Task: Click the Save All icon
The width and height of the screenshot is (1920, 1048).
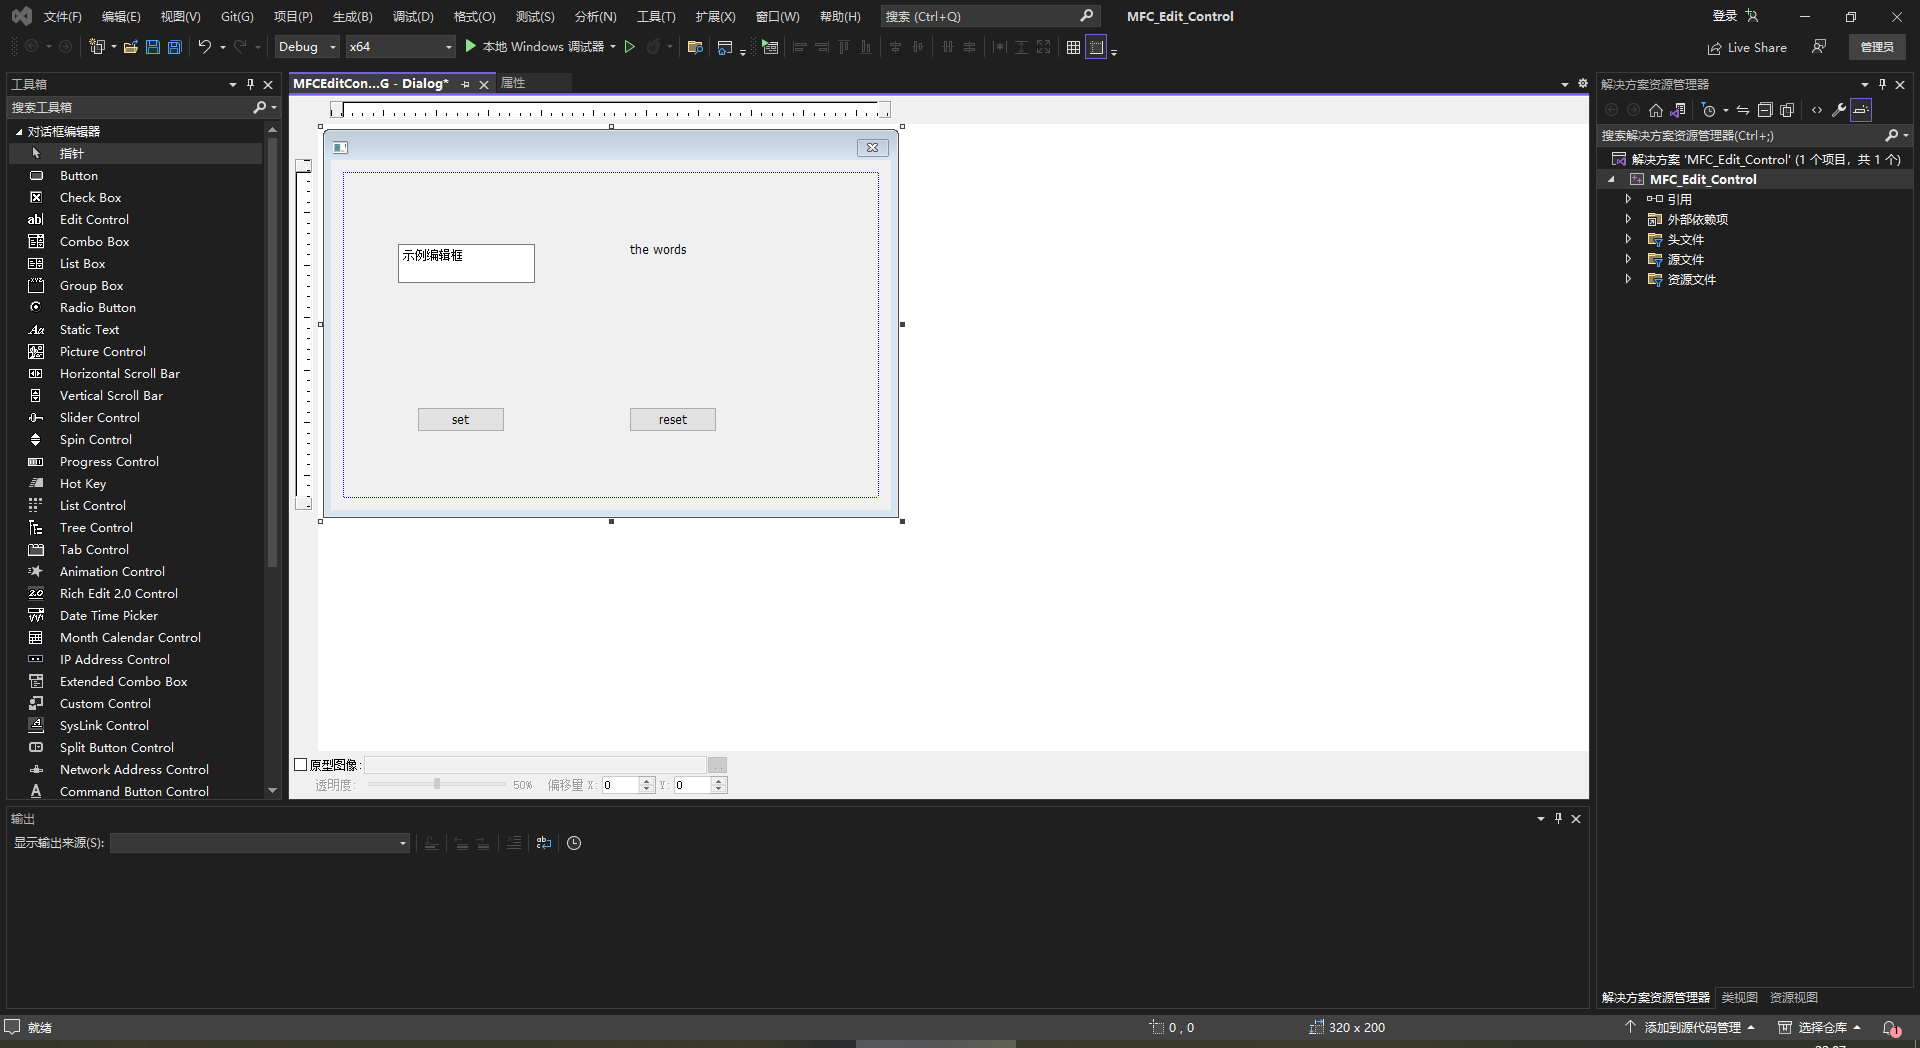Action: 175,47
